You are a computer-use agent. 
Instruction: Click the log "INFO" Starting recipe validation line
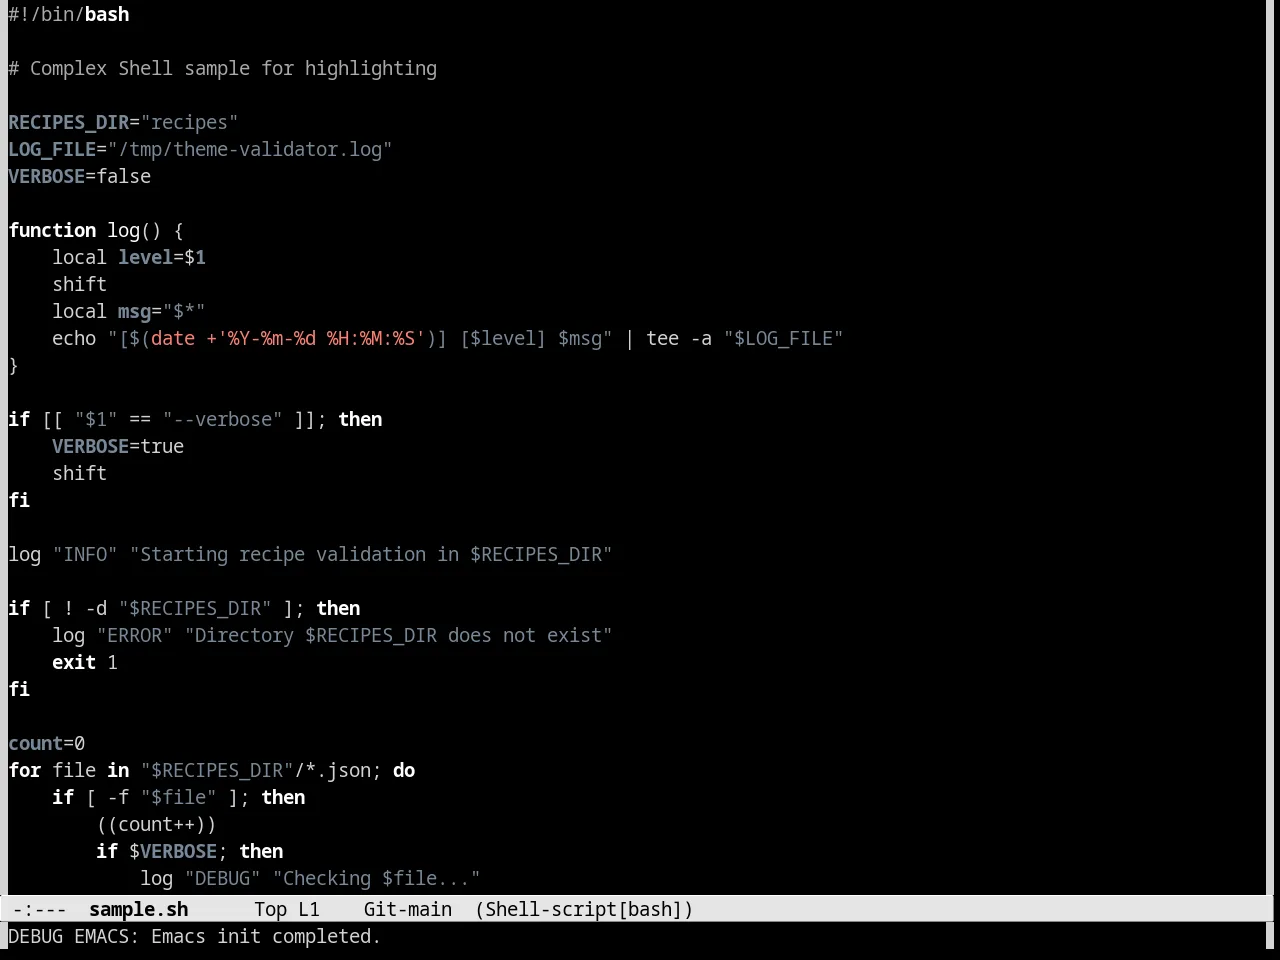point(310,554)
